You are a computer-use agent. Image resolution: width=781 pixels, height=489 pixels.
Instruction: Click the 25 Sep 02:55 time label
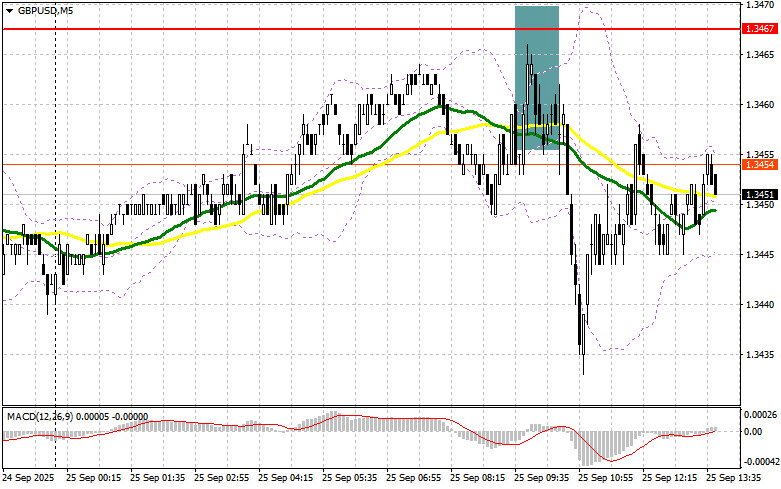coord(222,478)
